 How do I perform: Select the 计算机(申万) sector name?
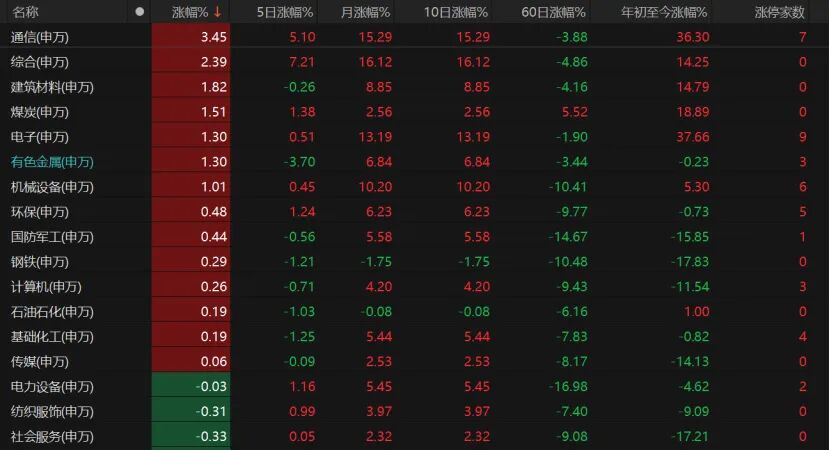[46, 287]
